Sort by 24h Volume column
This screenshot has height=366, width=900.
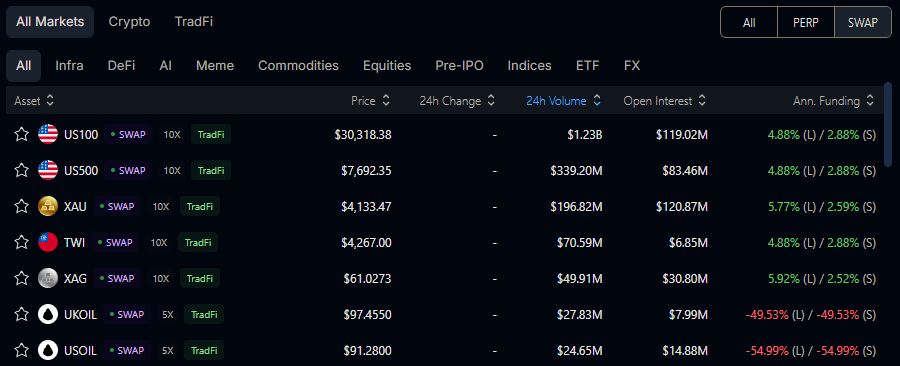point(564,100)
